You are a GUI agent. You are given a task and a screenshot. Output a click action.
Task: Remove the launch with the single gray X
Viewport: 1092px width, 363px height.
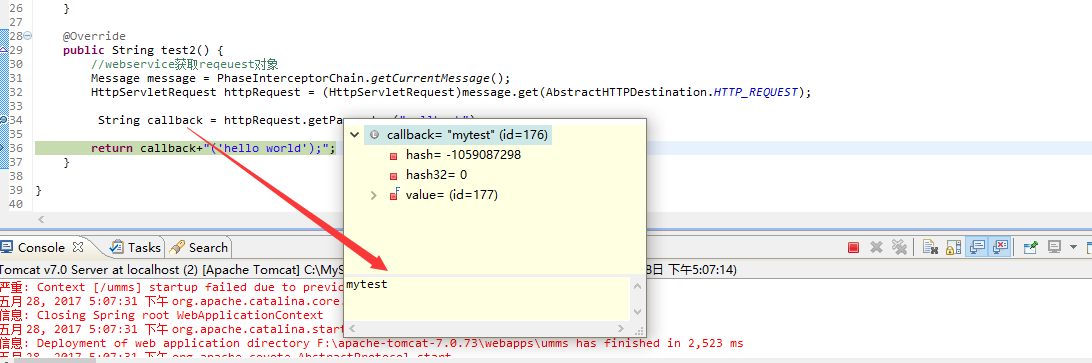877,247
